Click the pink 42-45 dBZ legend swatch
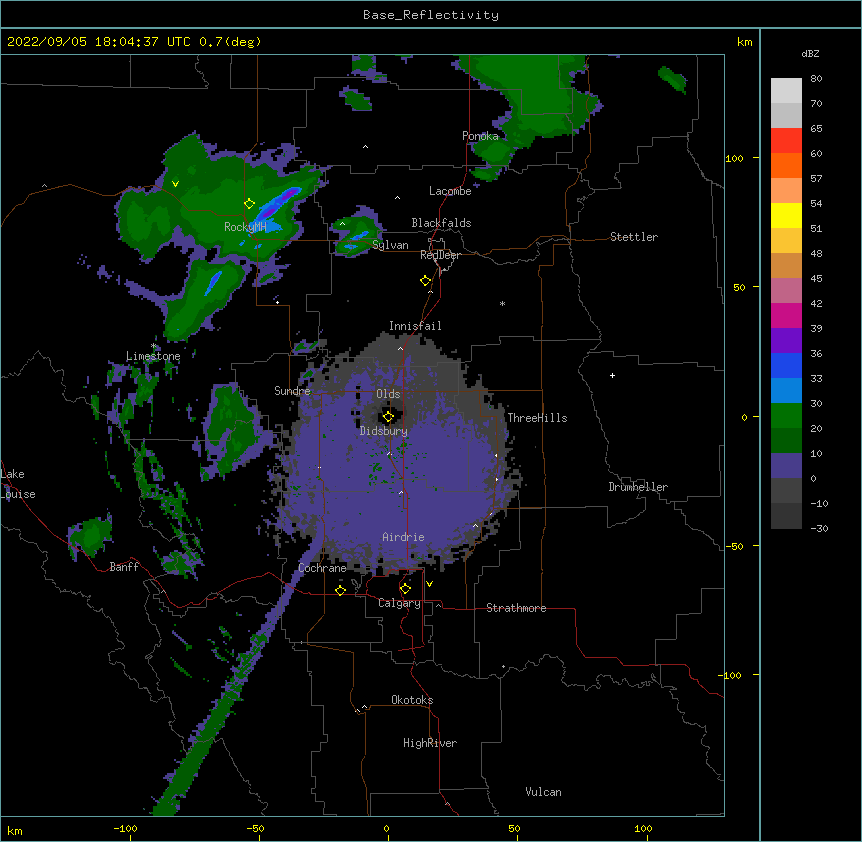Screen dimensions: 862x842 [786, 291]
